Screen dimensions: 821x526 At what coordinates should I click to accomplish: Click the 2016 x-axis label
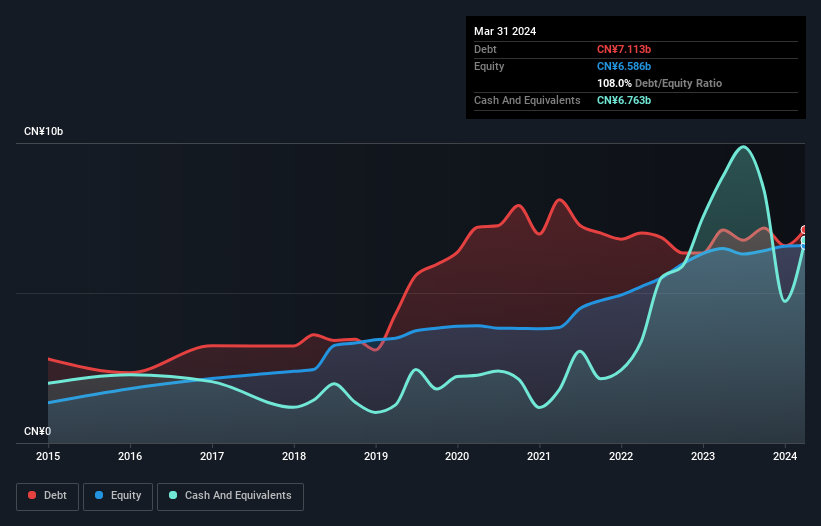pos(130,456)
